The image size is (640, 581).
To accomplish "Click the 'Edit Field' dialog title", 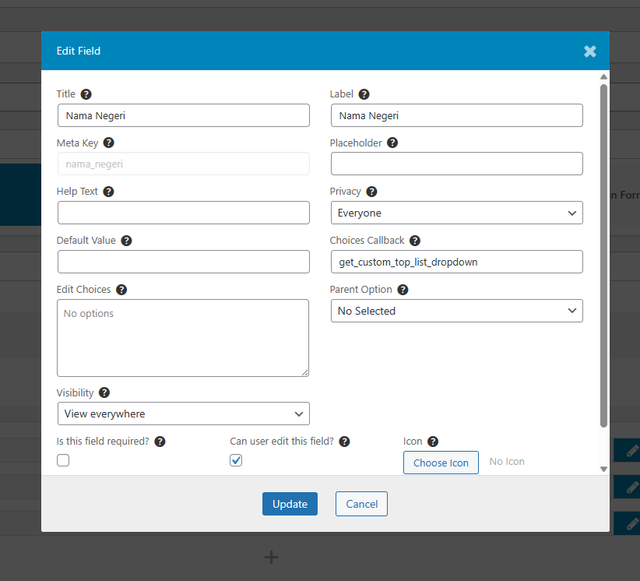I will 78,51.
